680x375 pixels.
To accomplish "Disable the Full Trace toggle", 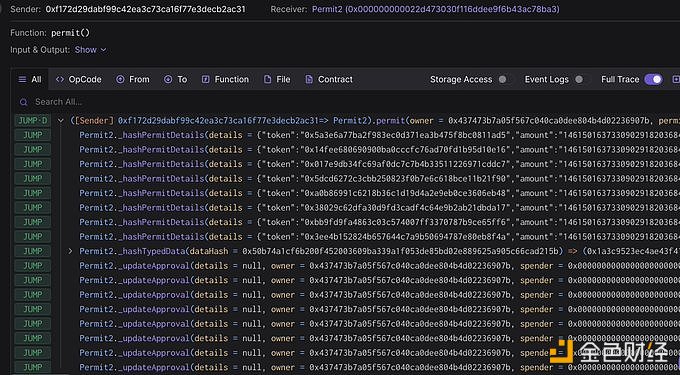I will tap(654, 79).
